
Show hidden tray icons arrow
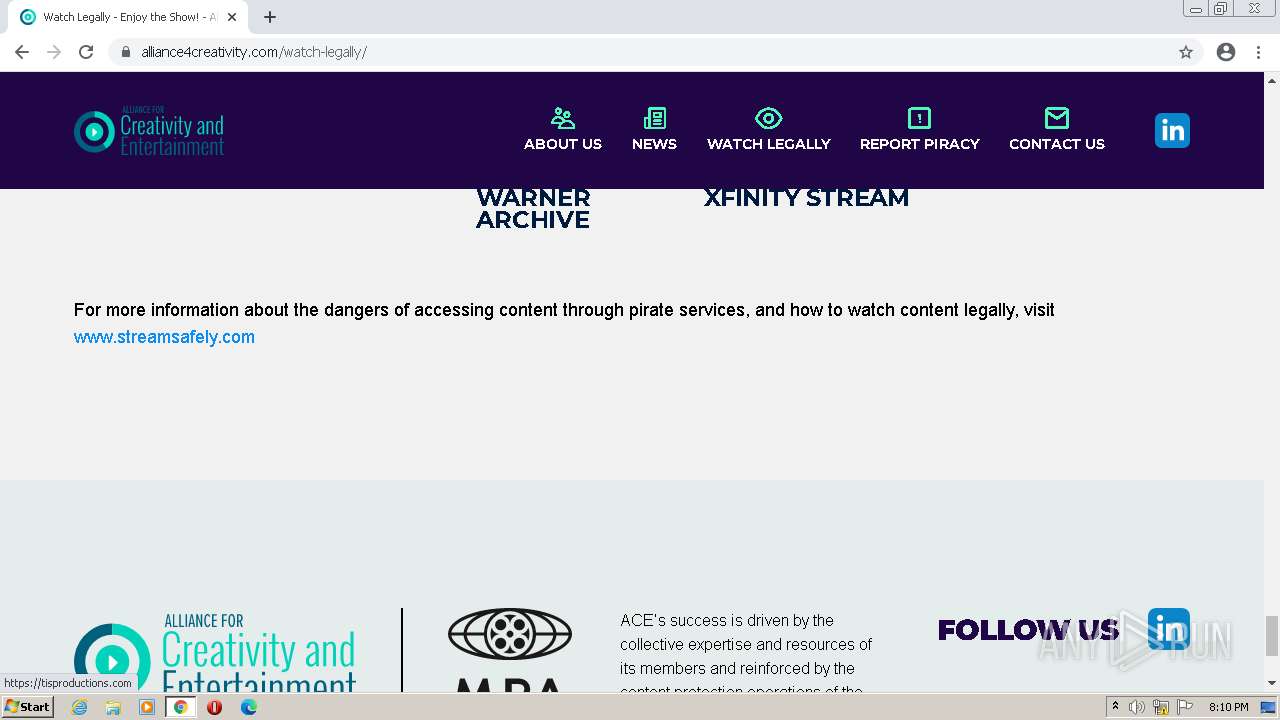coord(1115,706)
